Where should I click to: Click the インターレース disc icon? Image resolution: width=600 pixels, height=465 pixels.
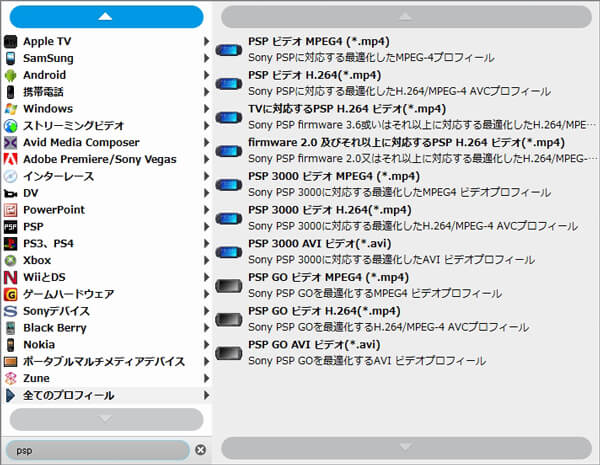pos(11,176)
